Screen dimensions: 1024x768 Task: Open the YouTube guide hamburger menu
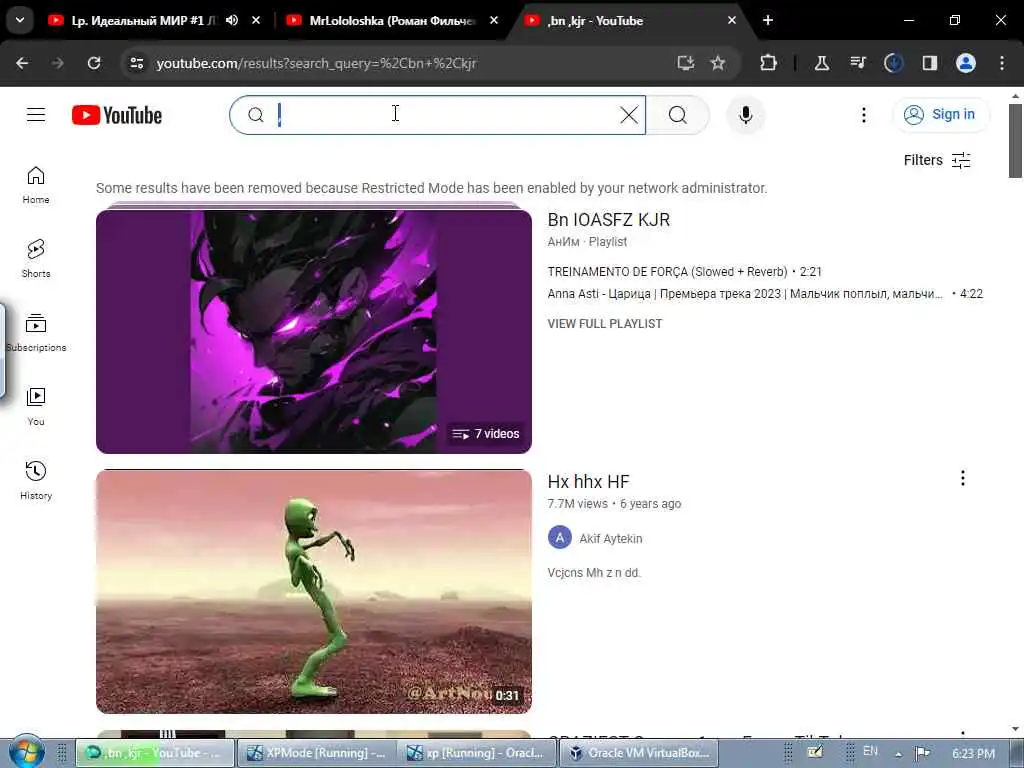click(x=36, y=115)
